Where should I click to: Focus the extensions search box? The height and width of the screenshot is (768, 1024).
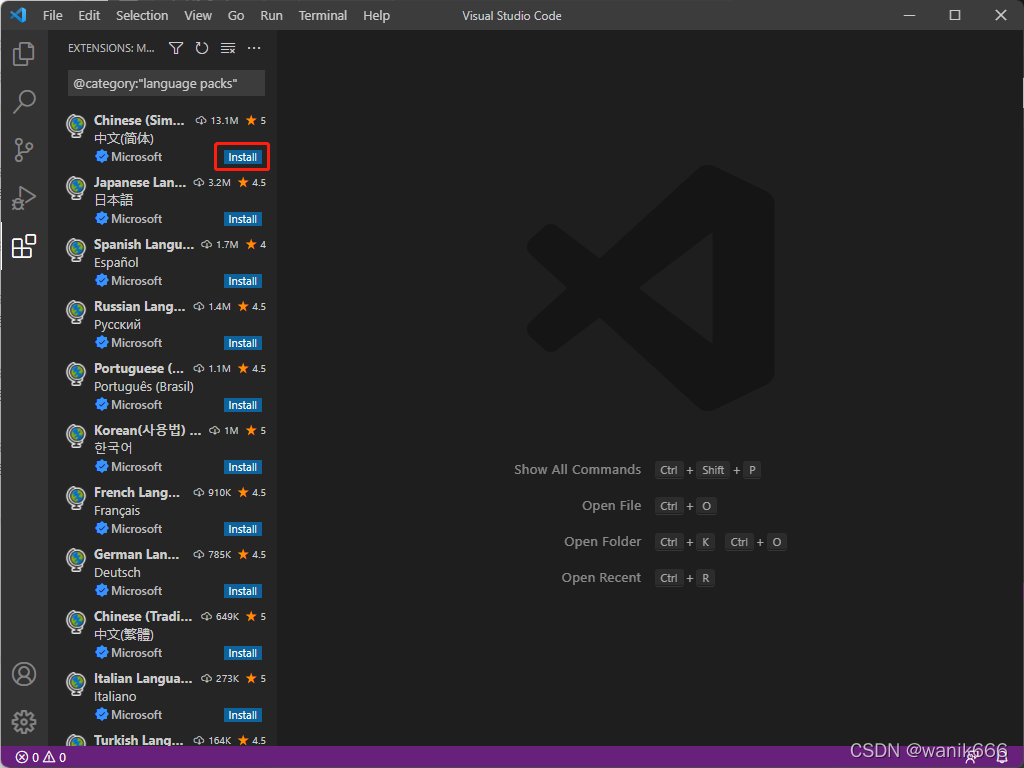point(166,84)
